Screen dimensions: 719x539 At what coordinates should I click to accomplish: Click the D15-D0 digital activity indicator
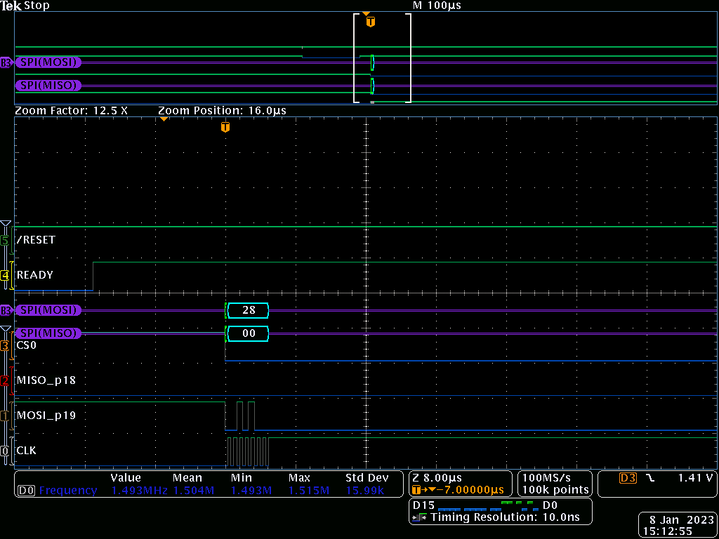coord(485,506)
